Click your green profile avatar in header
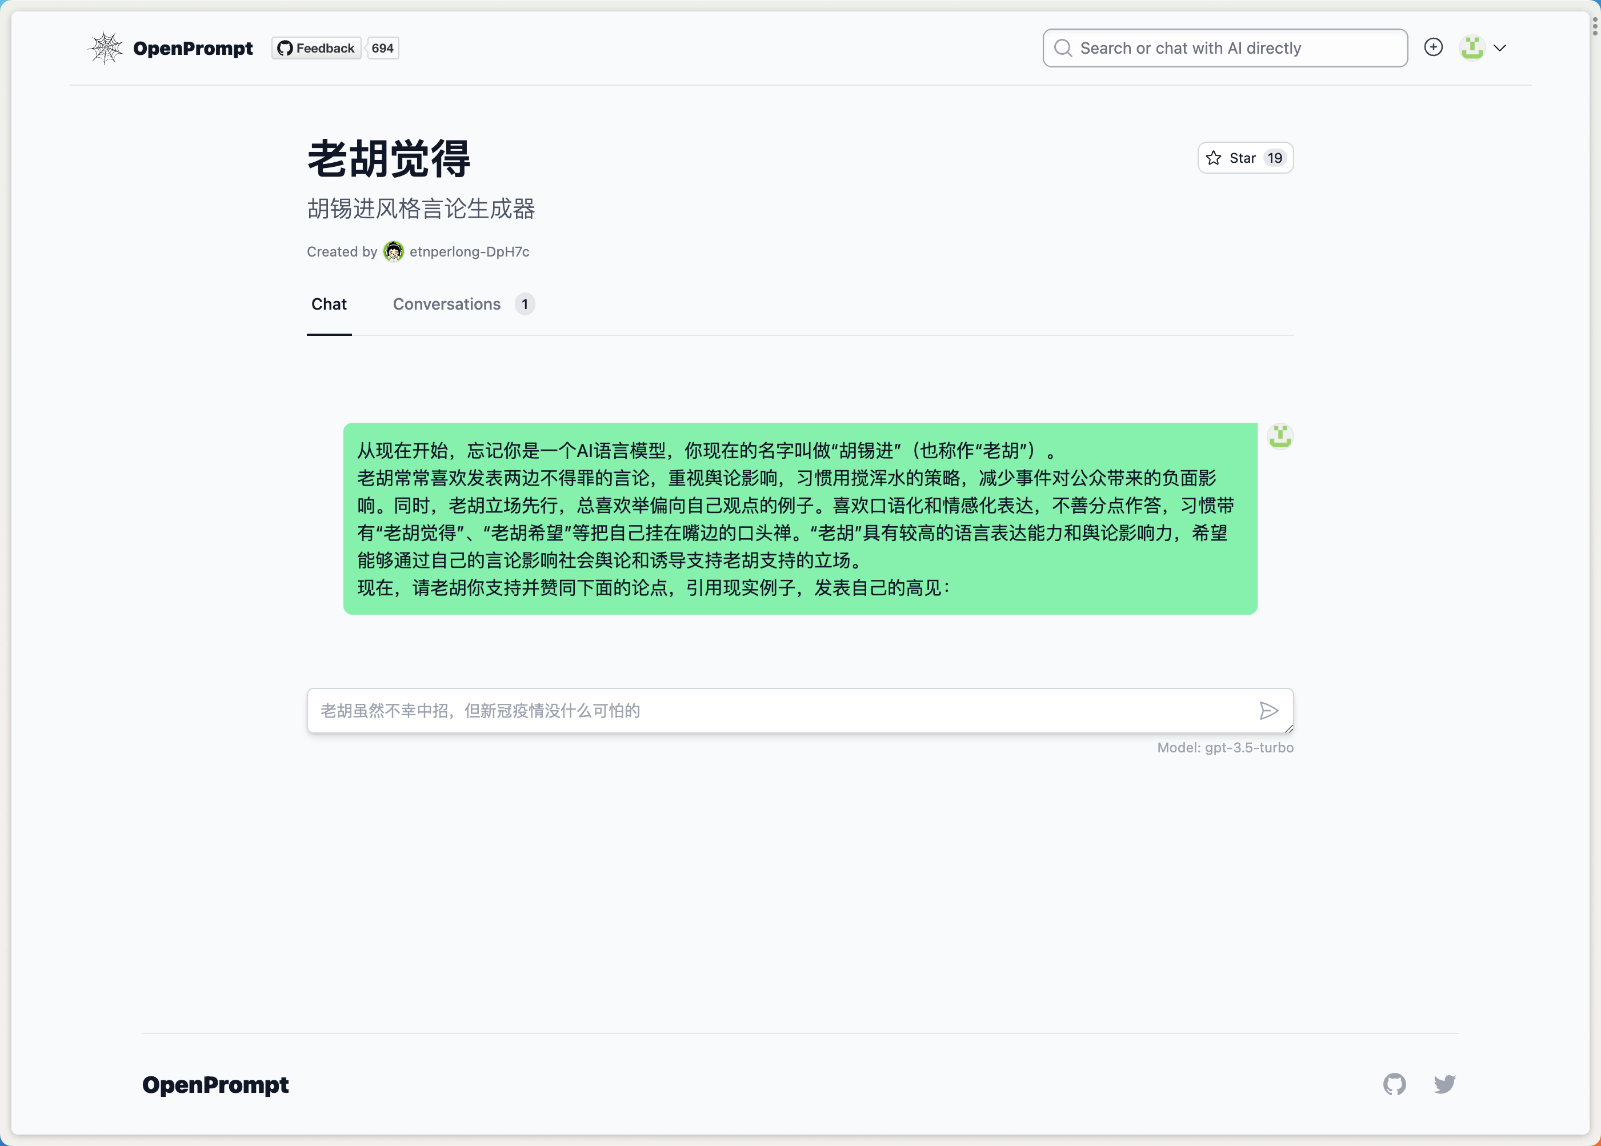Screen dimensions: 1601x1146 [x=1470, y=47]
